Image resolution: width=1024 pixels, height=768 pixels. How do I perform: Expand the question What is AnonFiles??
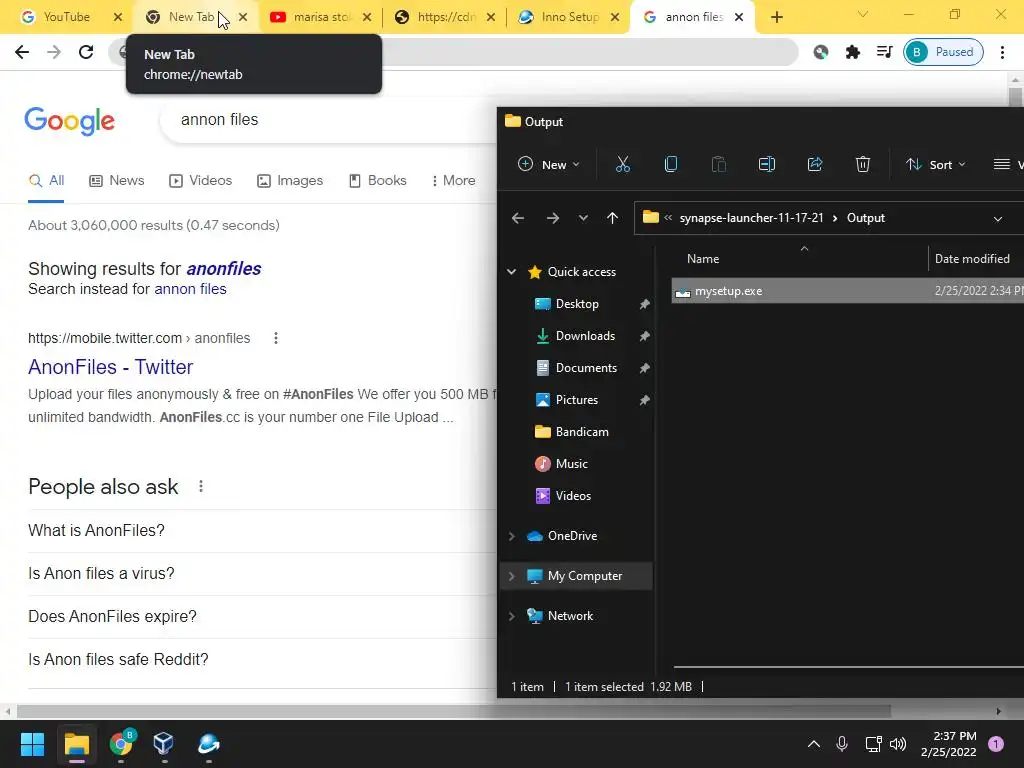[x=96, y=530]
